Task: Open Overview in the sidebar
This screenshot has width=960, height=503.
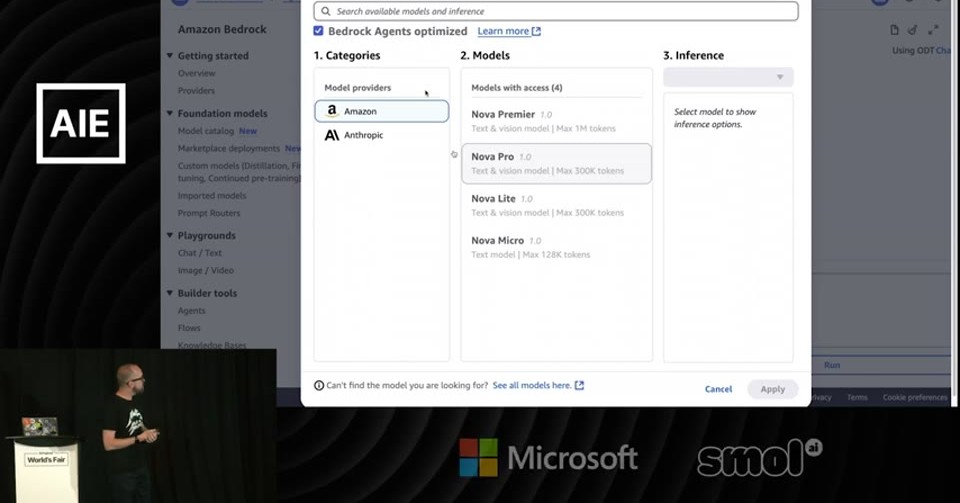Action: (197, 73)
